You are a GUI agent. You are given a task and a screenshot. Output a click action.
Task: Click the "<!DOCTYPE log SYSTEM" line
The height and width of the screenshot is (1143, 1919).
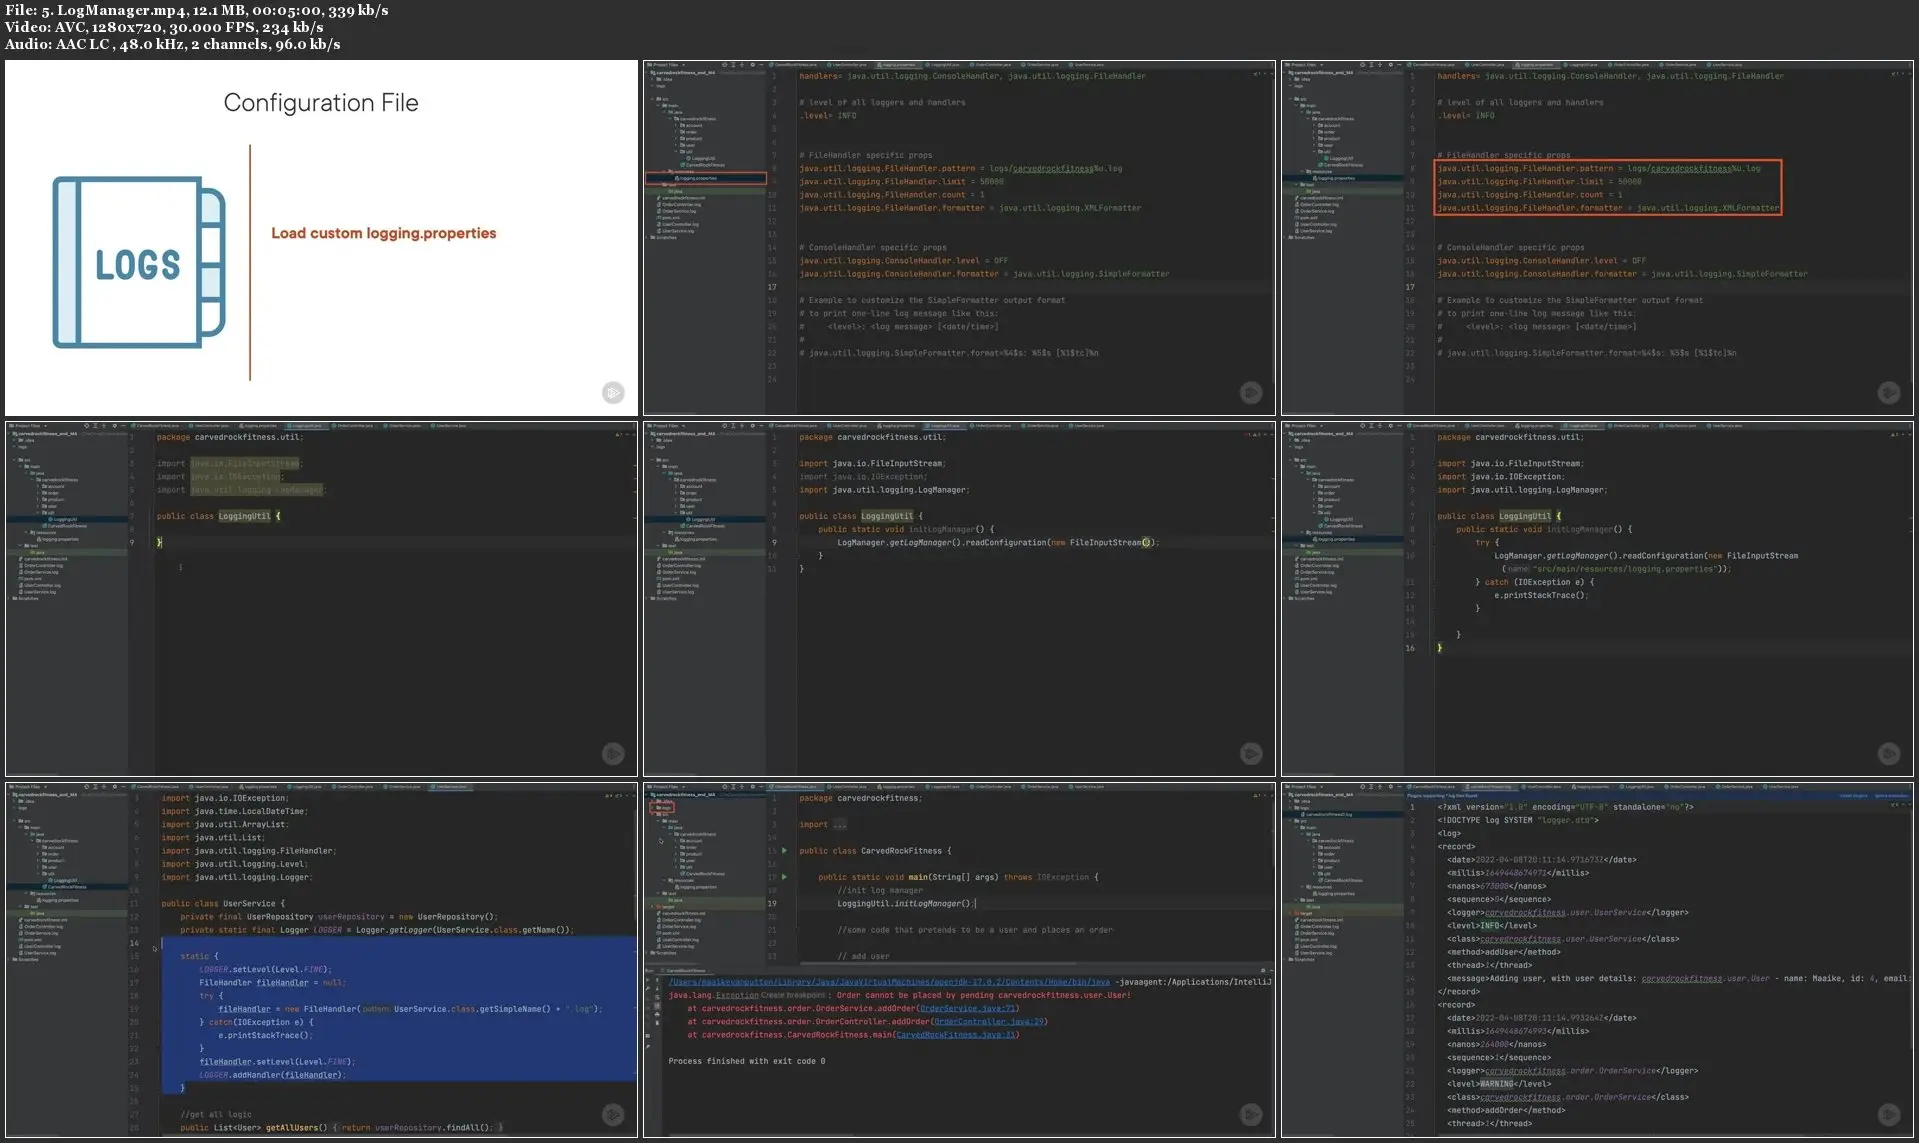1518,820
